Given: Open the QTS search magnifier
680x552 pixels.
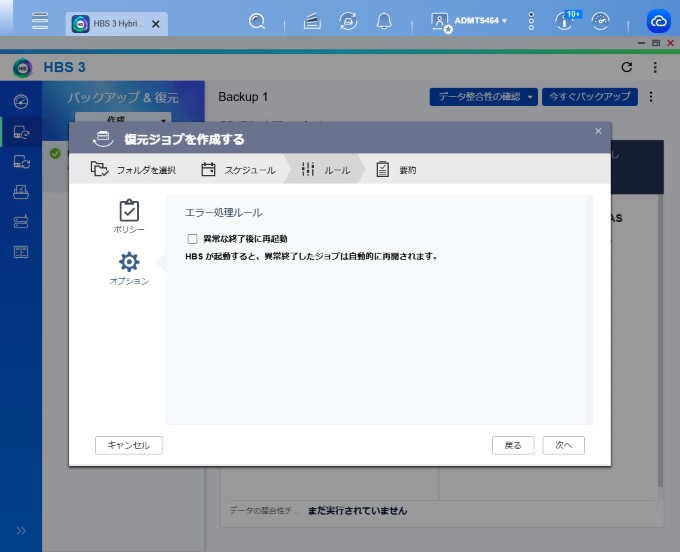Looking at the screenshot, I should pos(257,21).
